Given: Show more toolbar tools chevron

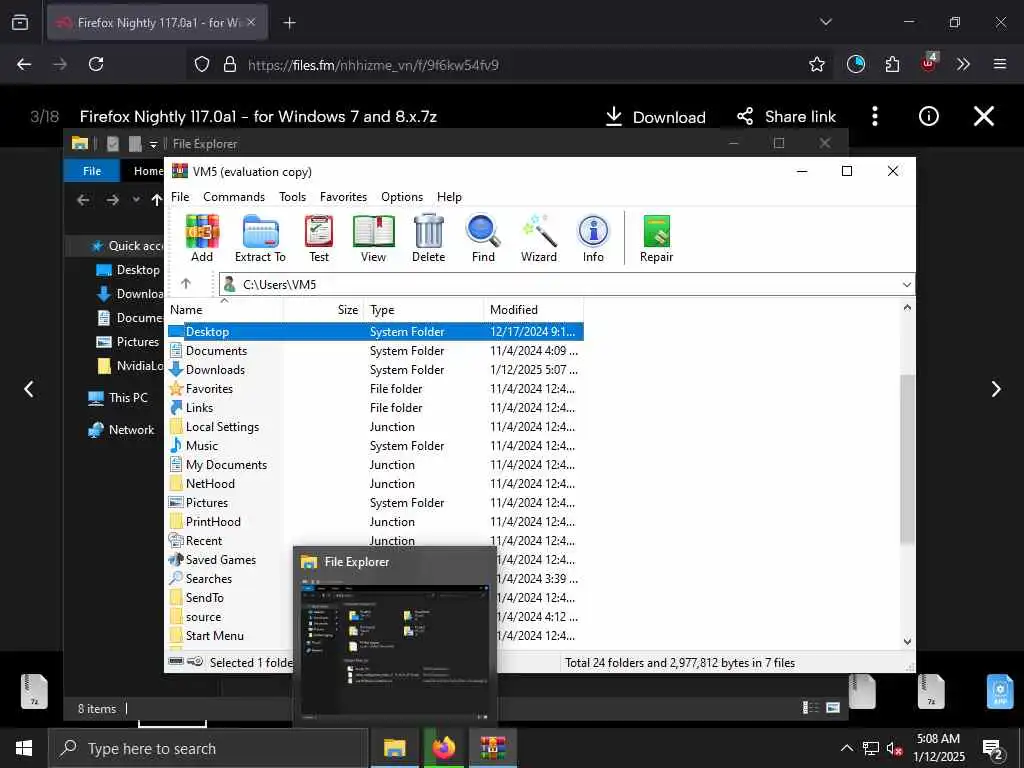Looking at the screenshot, I should (x=963, y=64).
